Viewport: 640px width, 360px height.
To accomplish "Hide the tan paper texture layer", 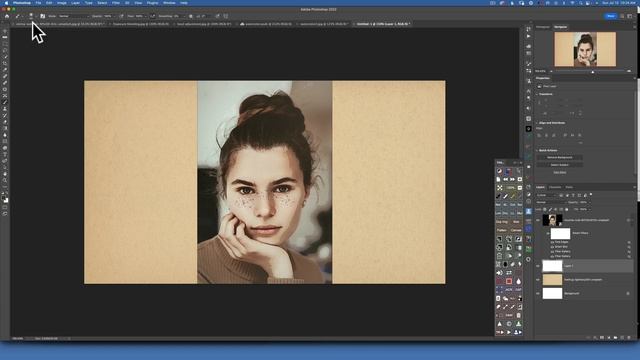I will point(538,280).
